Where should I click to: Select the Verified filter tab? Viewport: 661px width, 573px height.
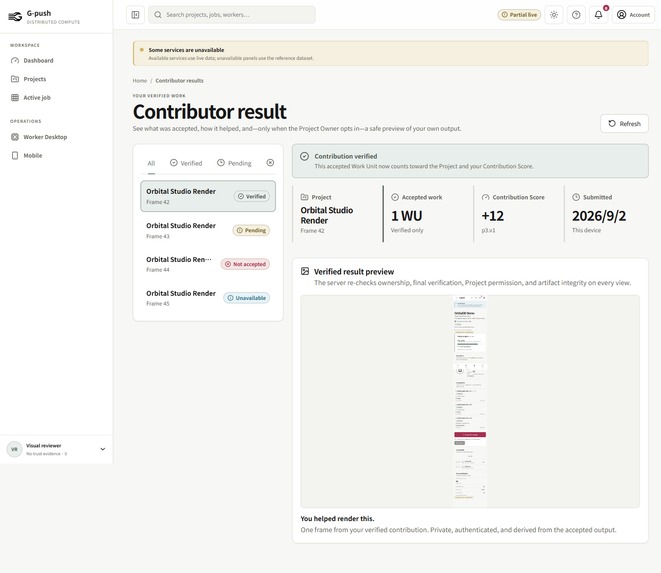click(186, 163)
